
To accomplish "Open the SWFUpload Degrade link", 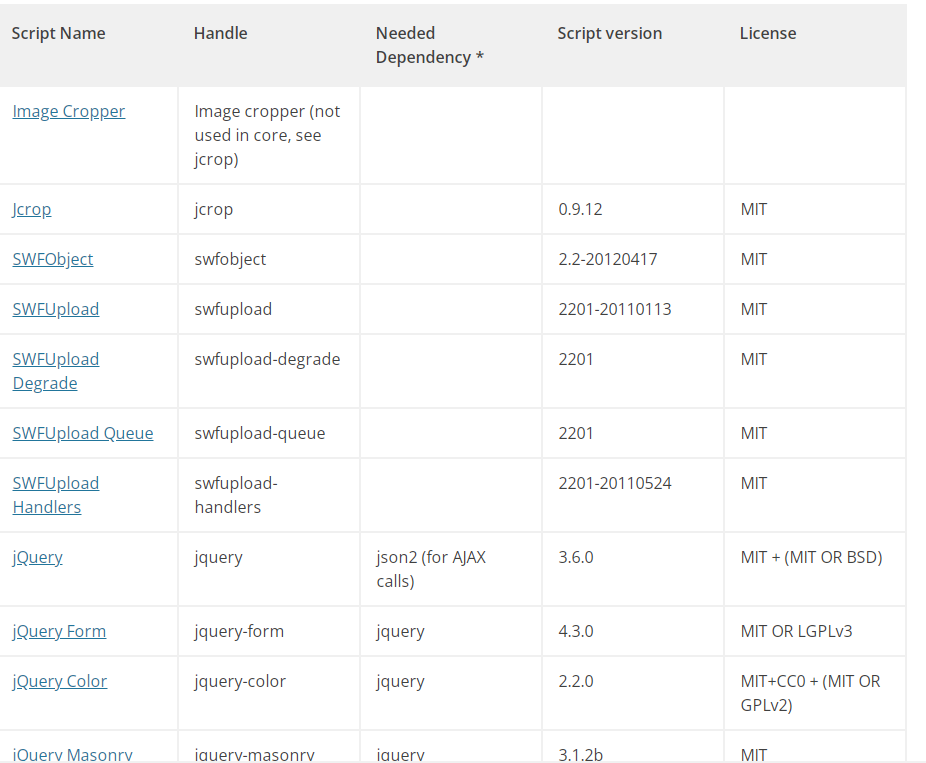I will [56, 371].
